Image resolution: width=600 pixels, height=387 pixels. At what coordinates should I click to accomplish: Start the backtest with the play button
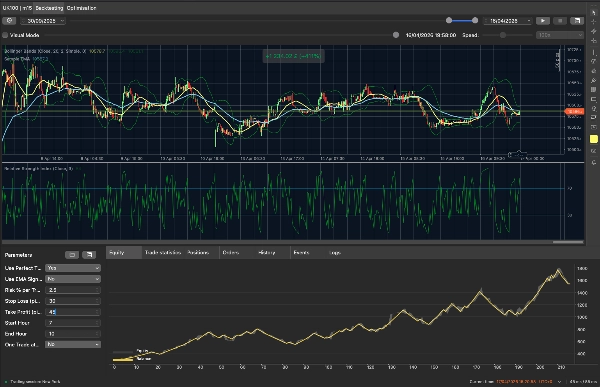(543, 21)
